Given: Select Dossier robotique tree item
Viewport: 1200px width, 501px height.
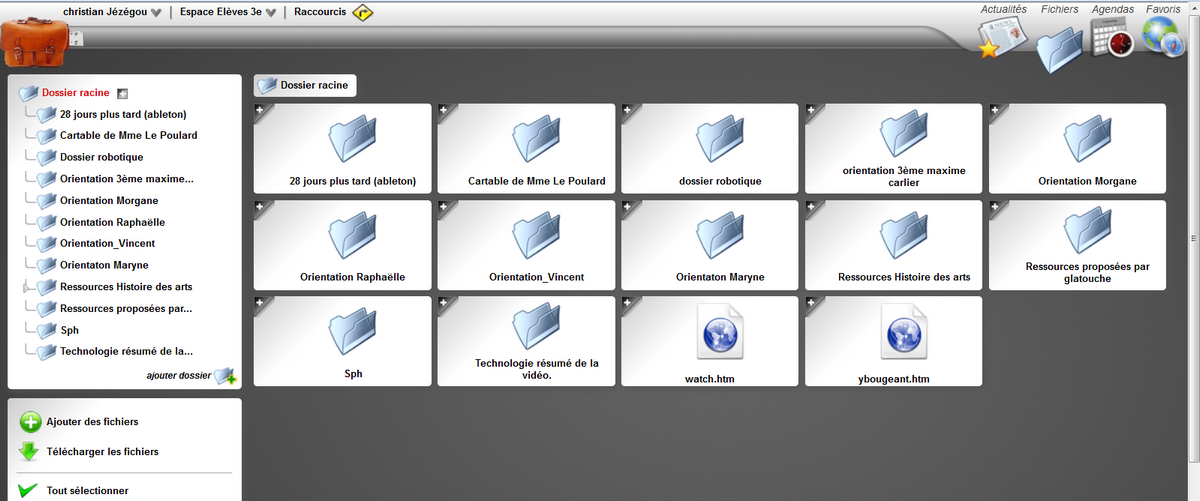Looking at the screenshot, I should 101,157.
